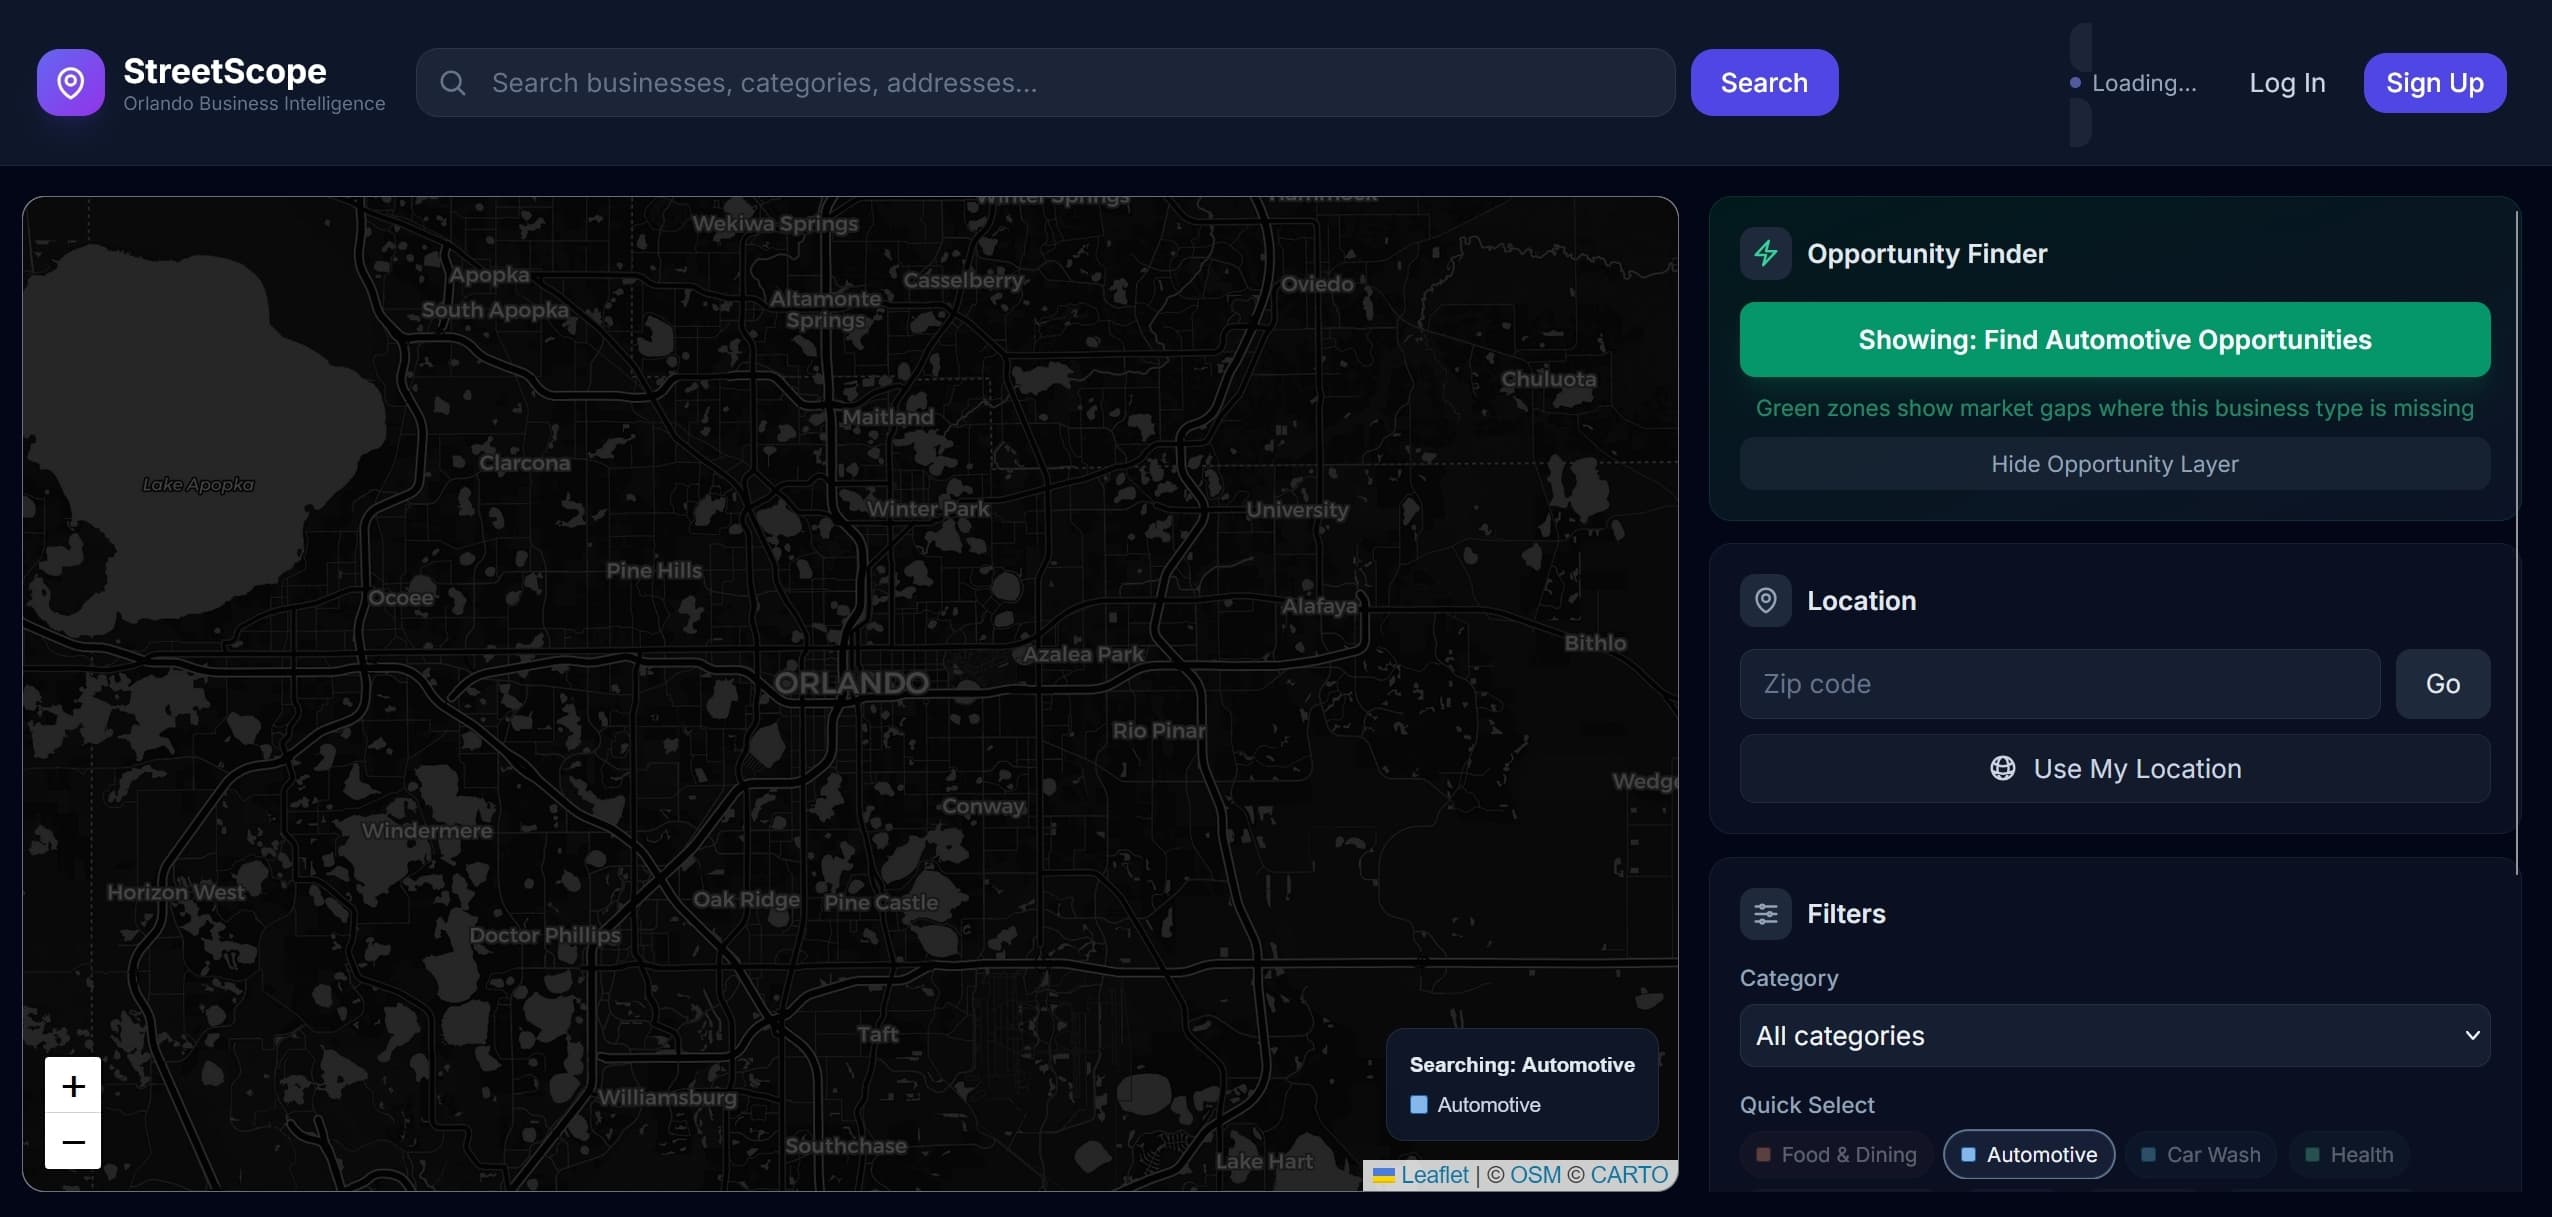Click the Filters sliders icon
This screenshot has height=1217, width=2552.
click(x=1765, y=913)
